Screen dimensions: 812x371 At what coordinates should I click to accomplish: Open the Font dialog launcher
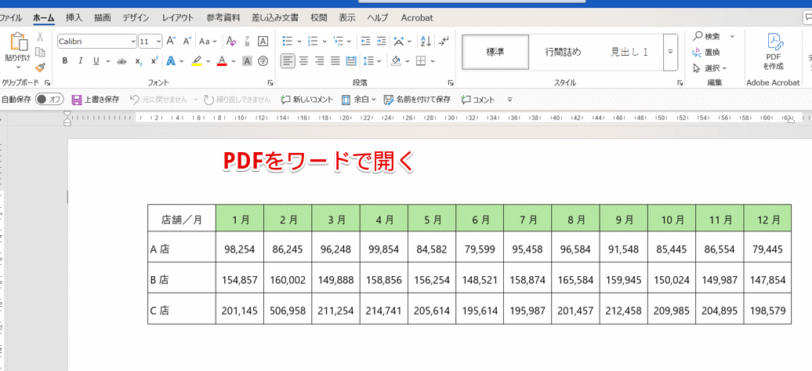[270, 83]
